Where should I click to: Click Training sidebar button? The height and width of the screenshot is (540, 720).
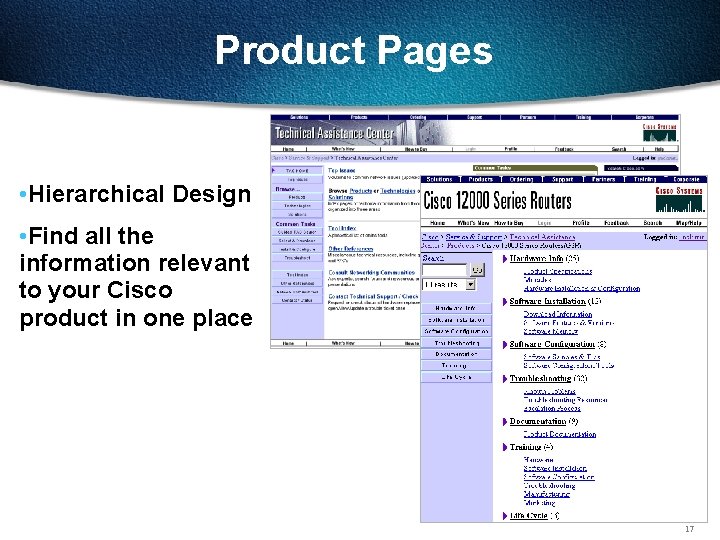pyautogui.click(x=456, y=366)
